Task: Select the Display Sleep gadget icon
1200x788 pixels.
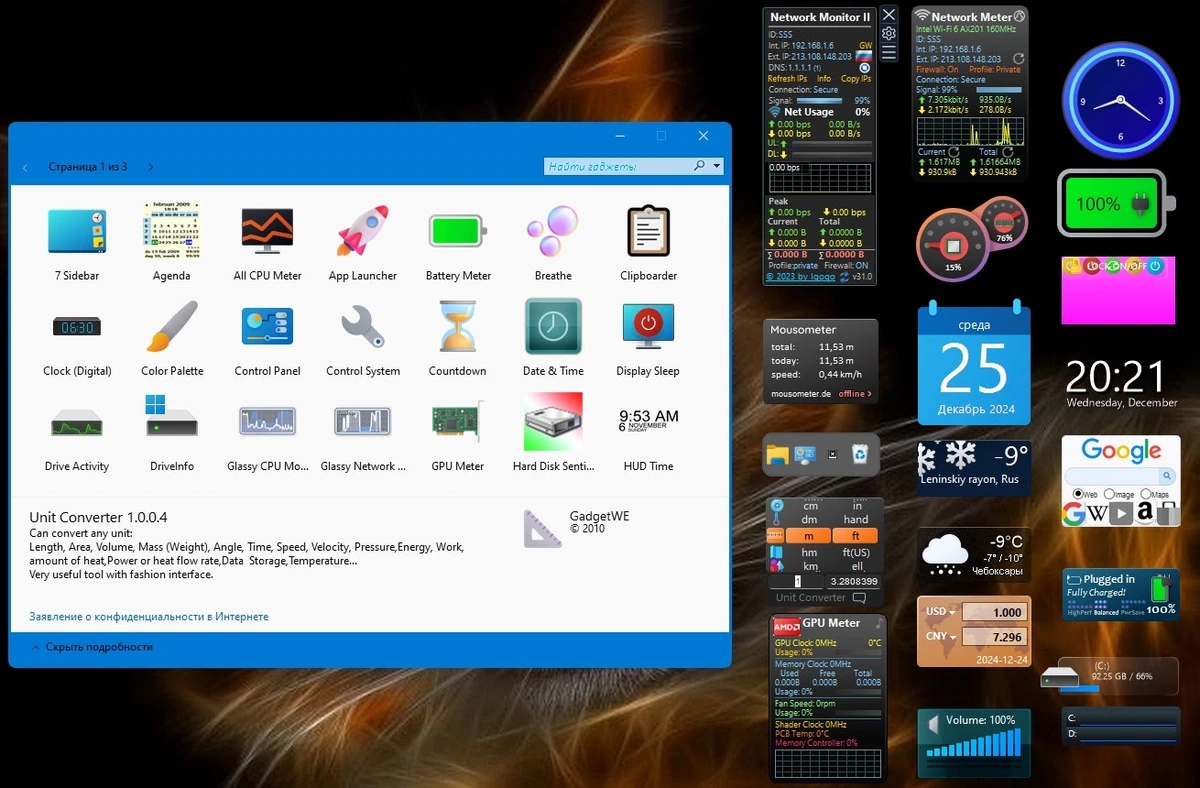Action: (648, 327)
